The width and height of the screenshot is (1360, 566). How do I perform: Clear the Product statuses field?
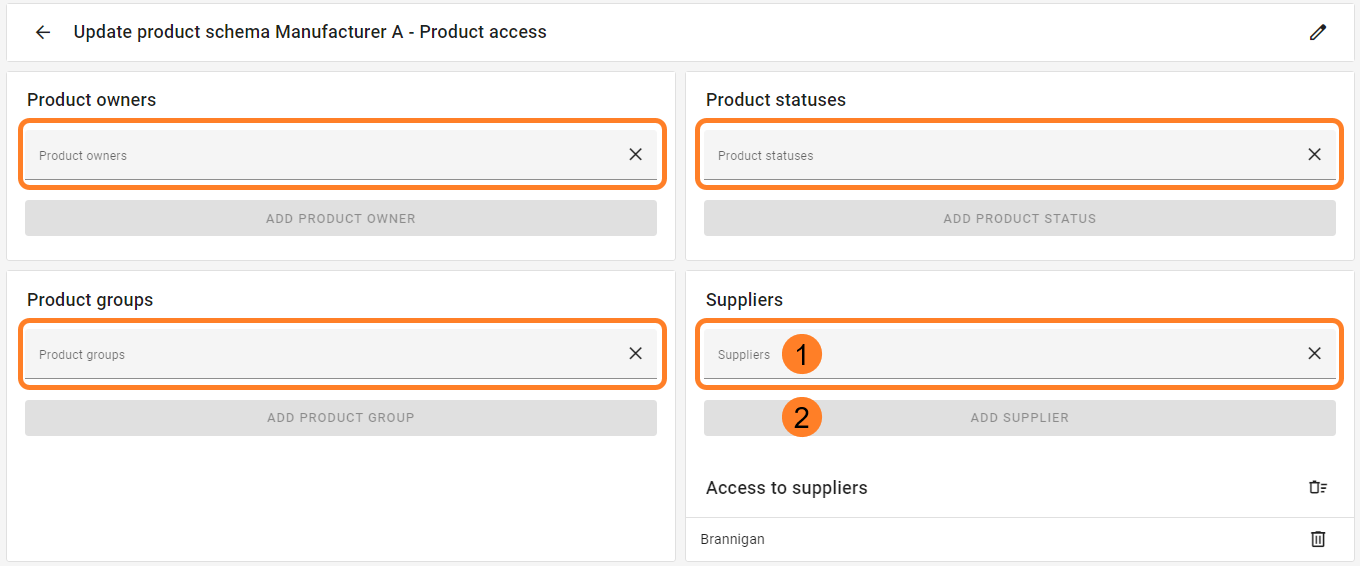tap(1314, 154)
